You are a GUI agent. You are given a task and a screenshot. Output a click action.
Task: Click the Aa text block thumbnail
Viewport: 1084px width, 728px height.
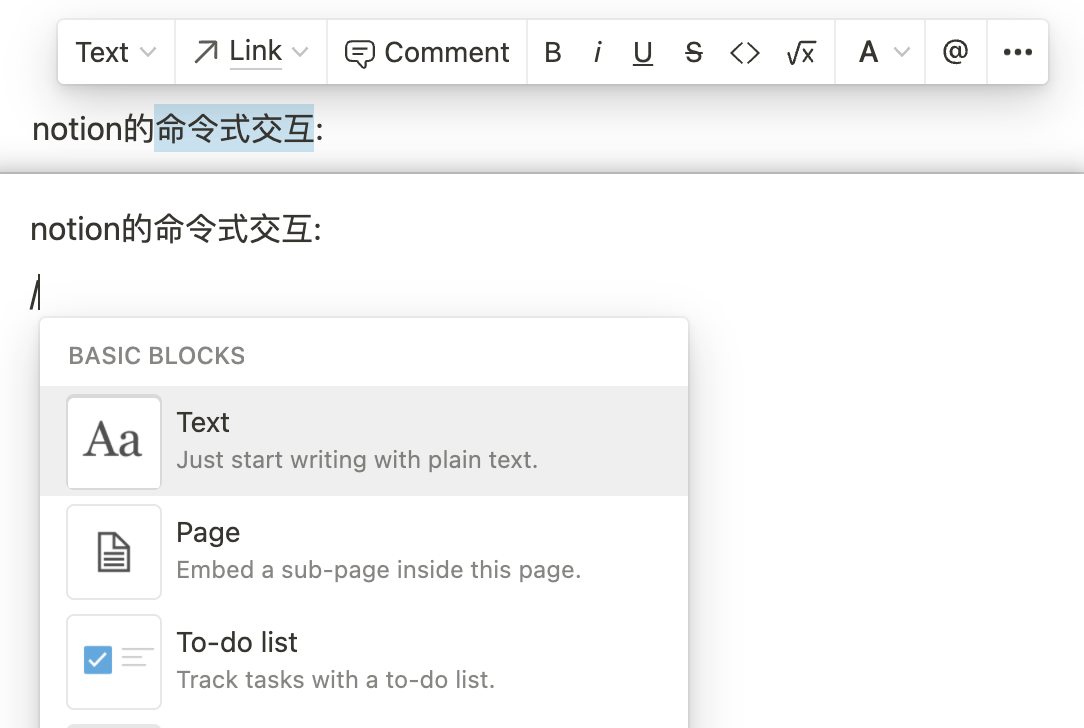(114, 442)
